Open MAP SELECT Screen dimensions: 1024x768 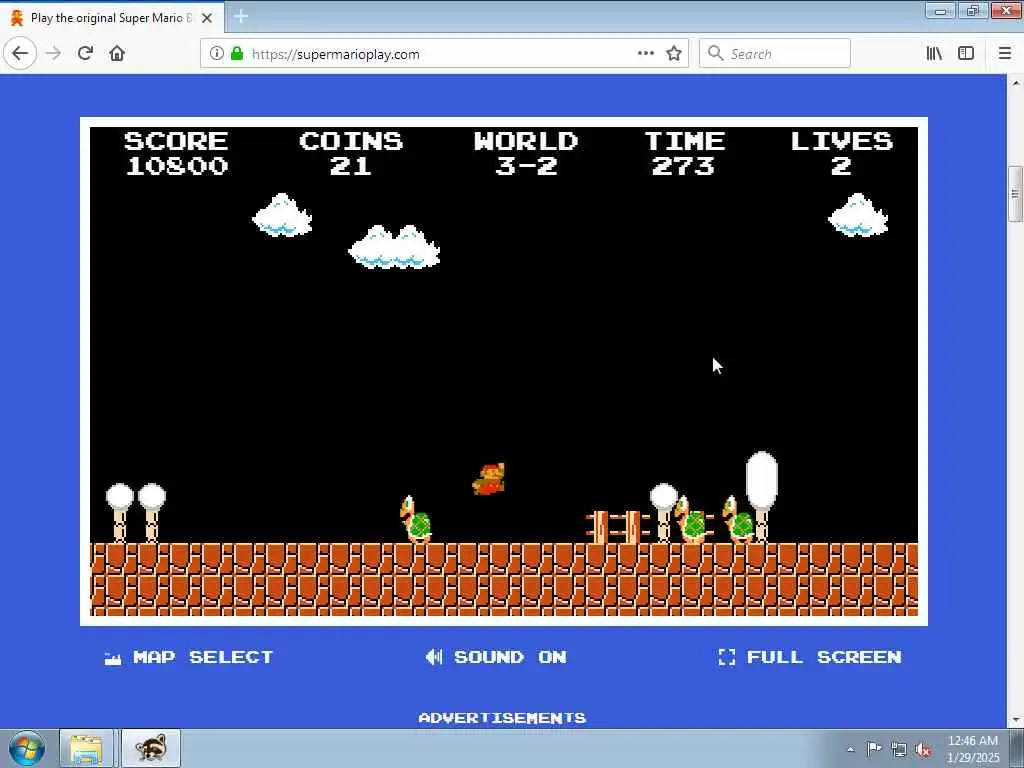point(189,657)
